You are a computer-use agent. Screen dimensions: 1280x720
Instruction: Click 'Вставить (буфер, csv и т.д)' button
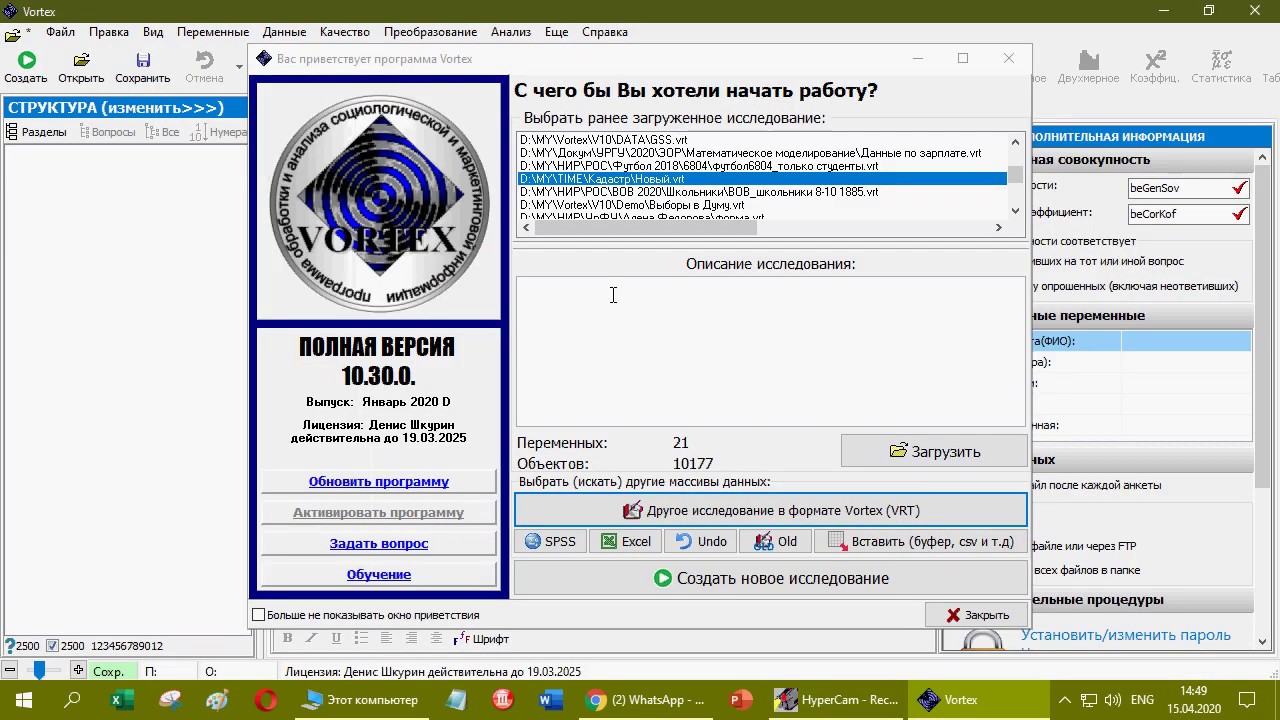[921, 541]
